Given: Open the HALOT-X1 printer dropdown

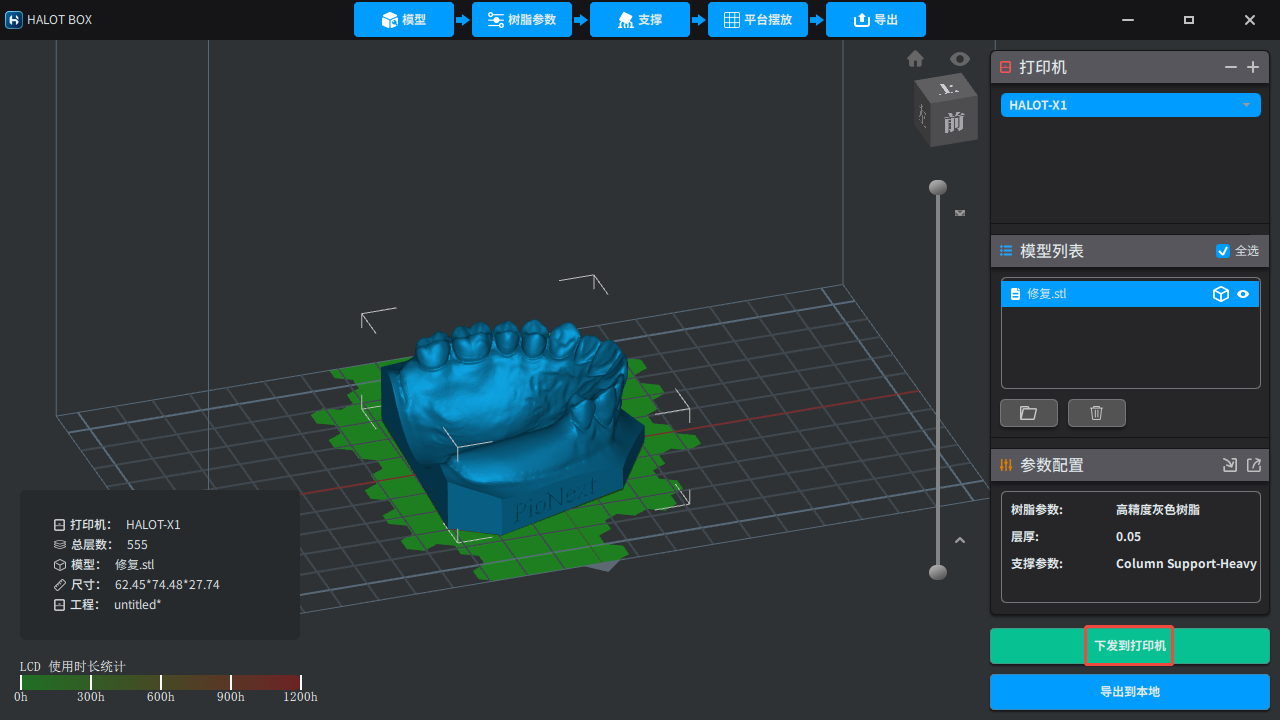Looking at the screenshot, I should click(x=1130, y=105).
